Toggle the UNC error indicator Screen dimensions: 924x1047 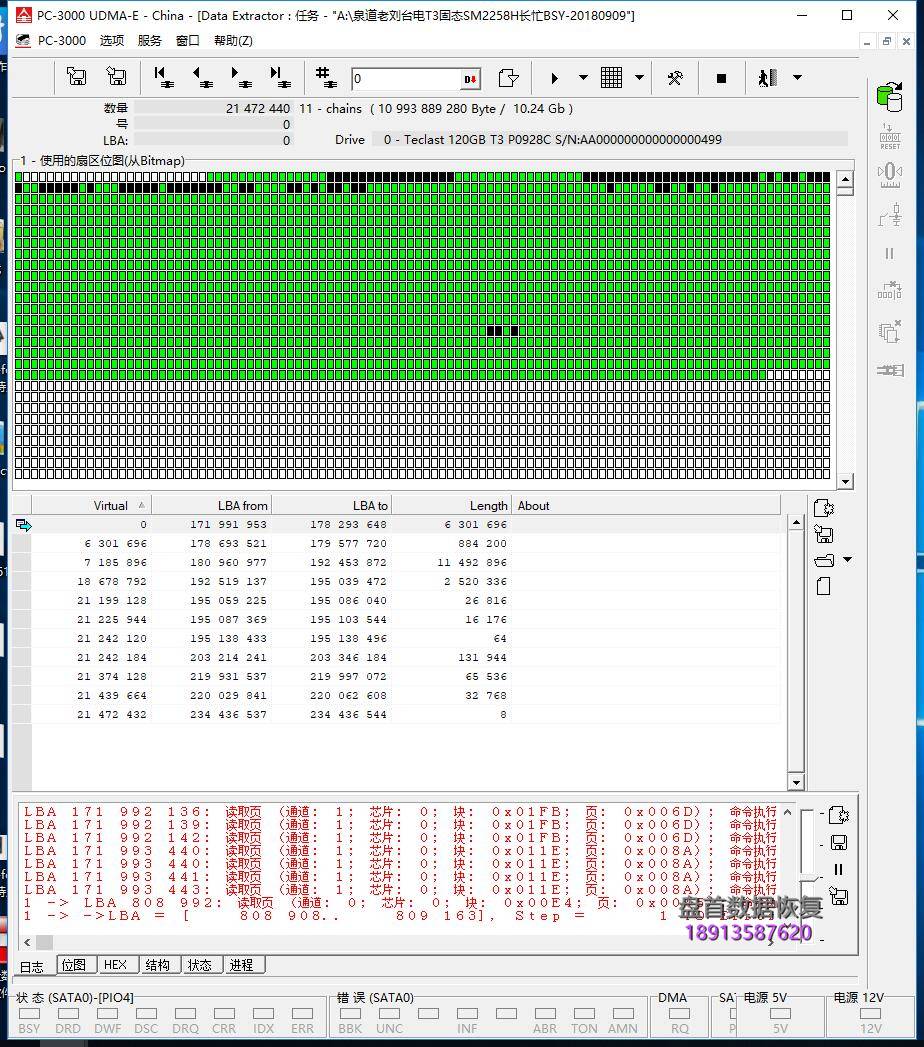click(x=389, y=1014)
